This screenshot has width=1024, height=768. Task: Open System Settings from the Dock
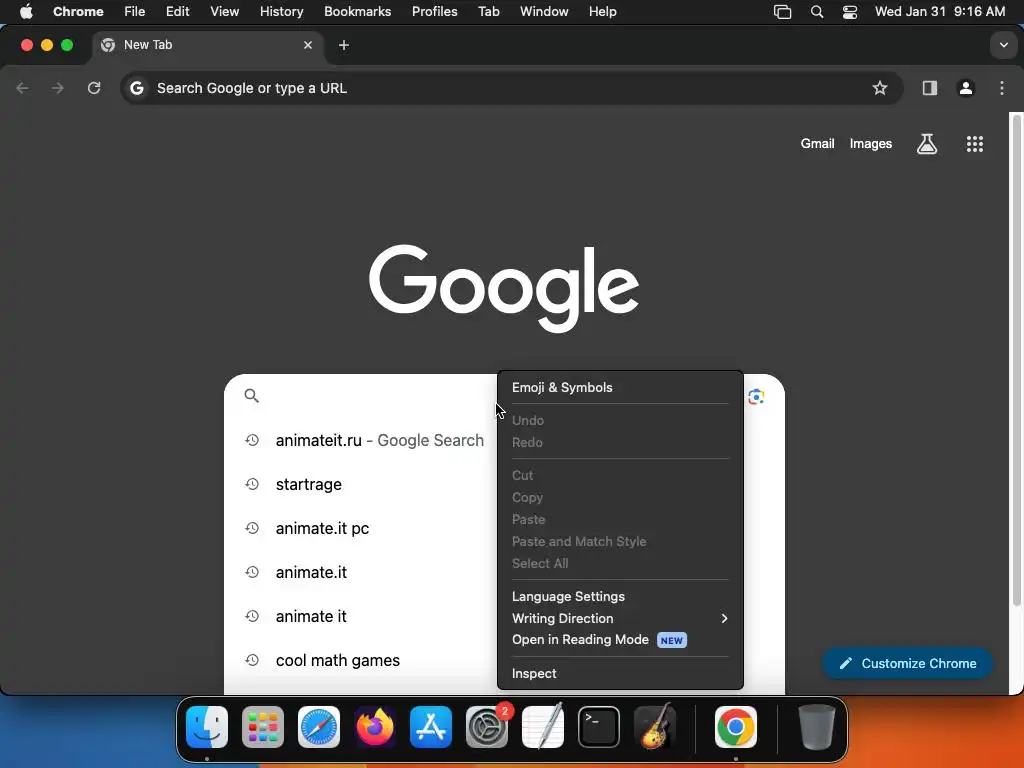[487, 727]
